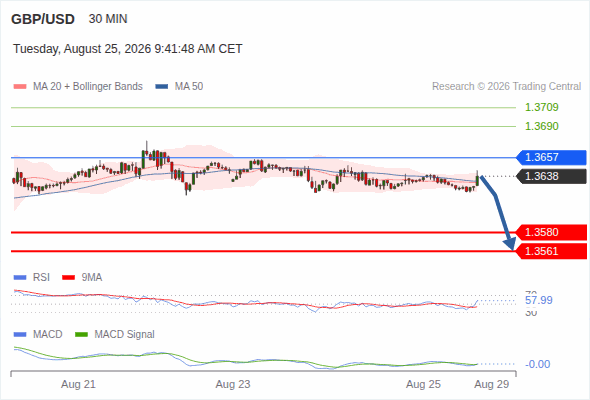
Task: Click the MA 20 + Bollinger Bands legend label
Action: tap(88, 87)
